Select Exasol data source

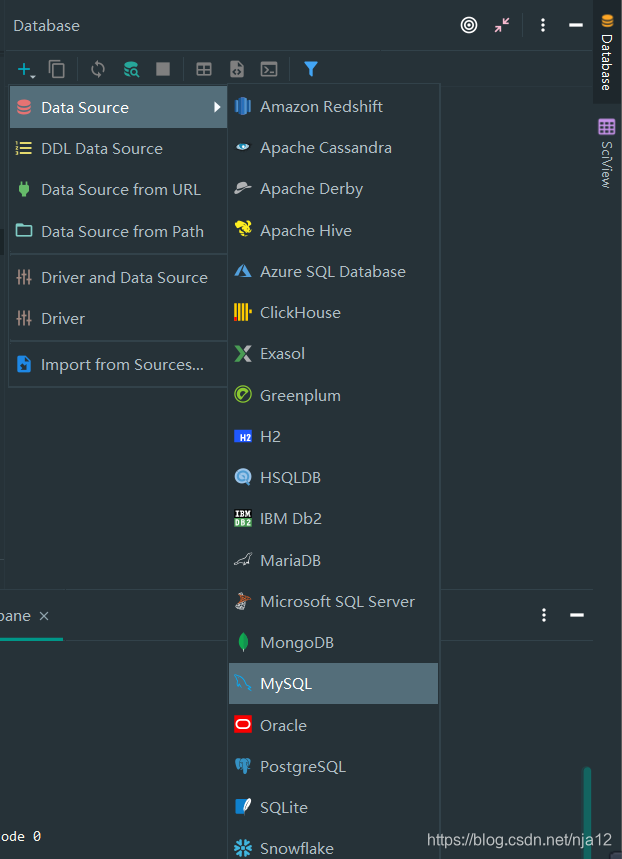[333, 353]
